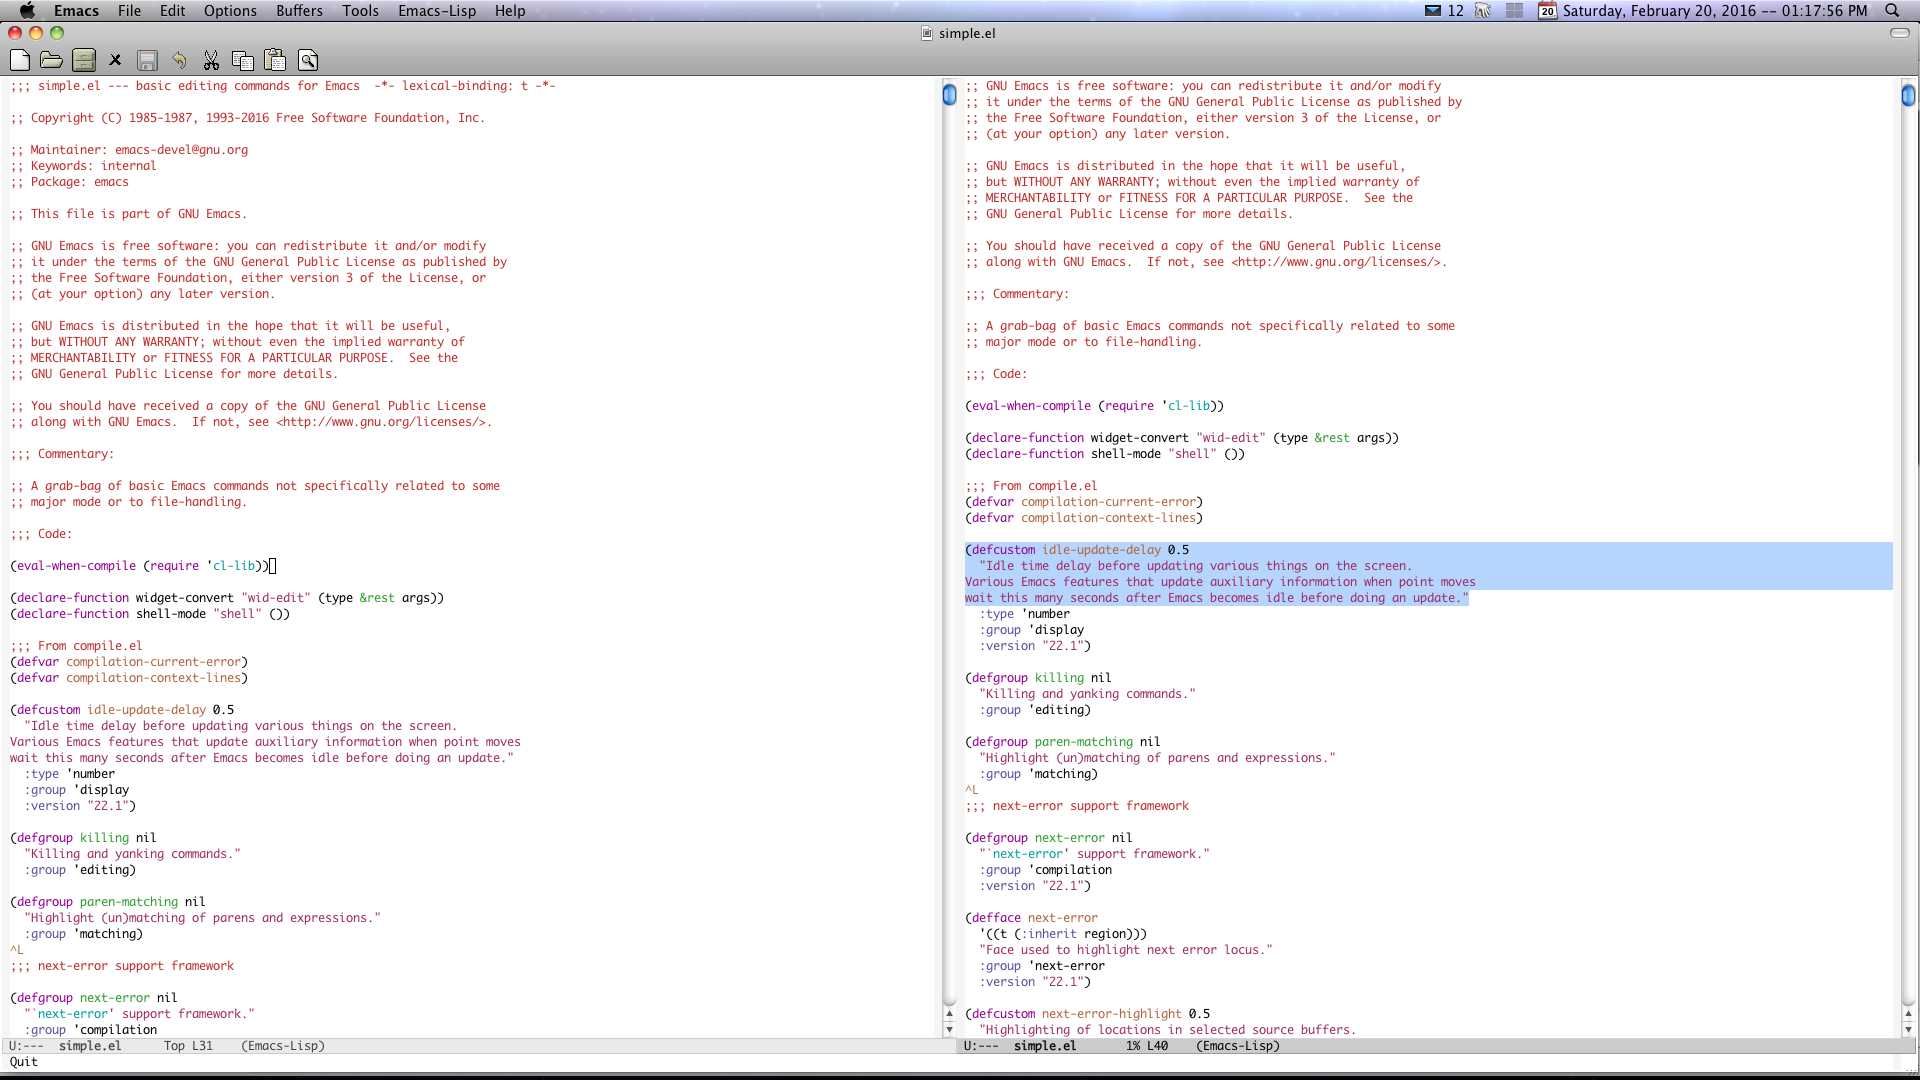The width and height of the screenshot is (1920, 1080).
Task: Click 'defvar compilation-current-error' in left pane
Action: tap(129, 662)
